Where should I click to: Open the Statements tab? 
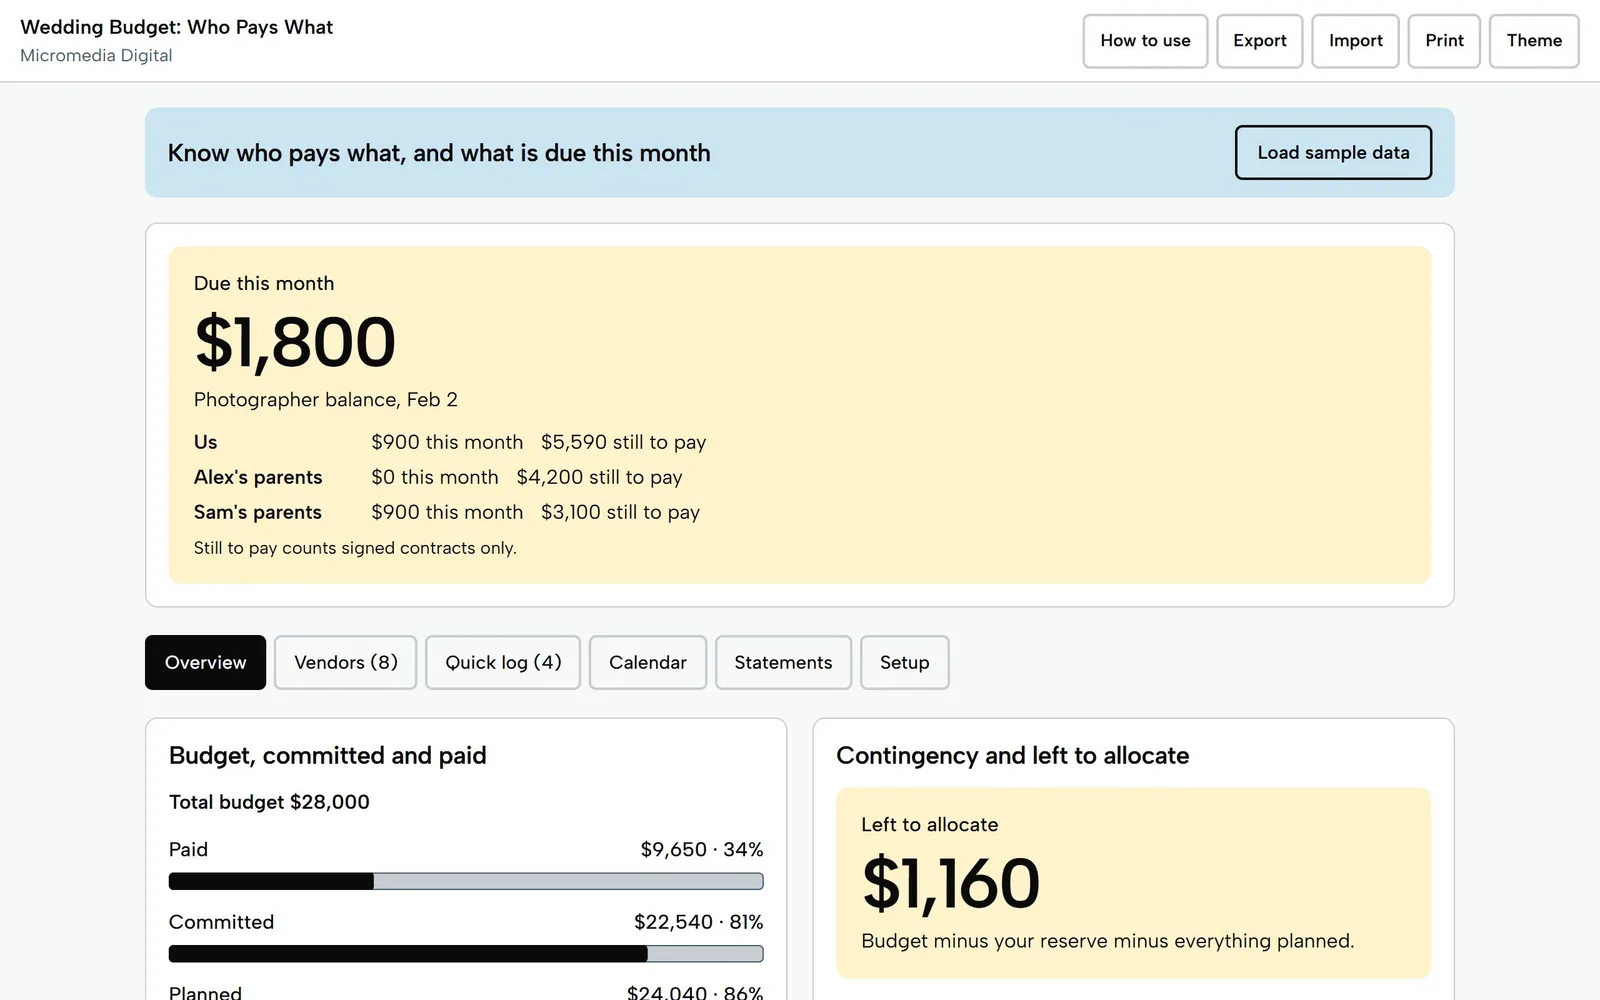coord(783,662)
